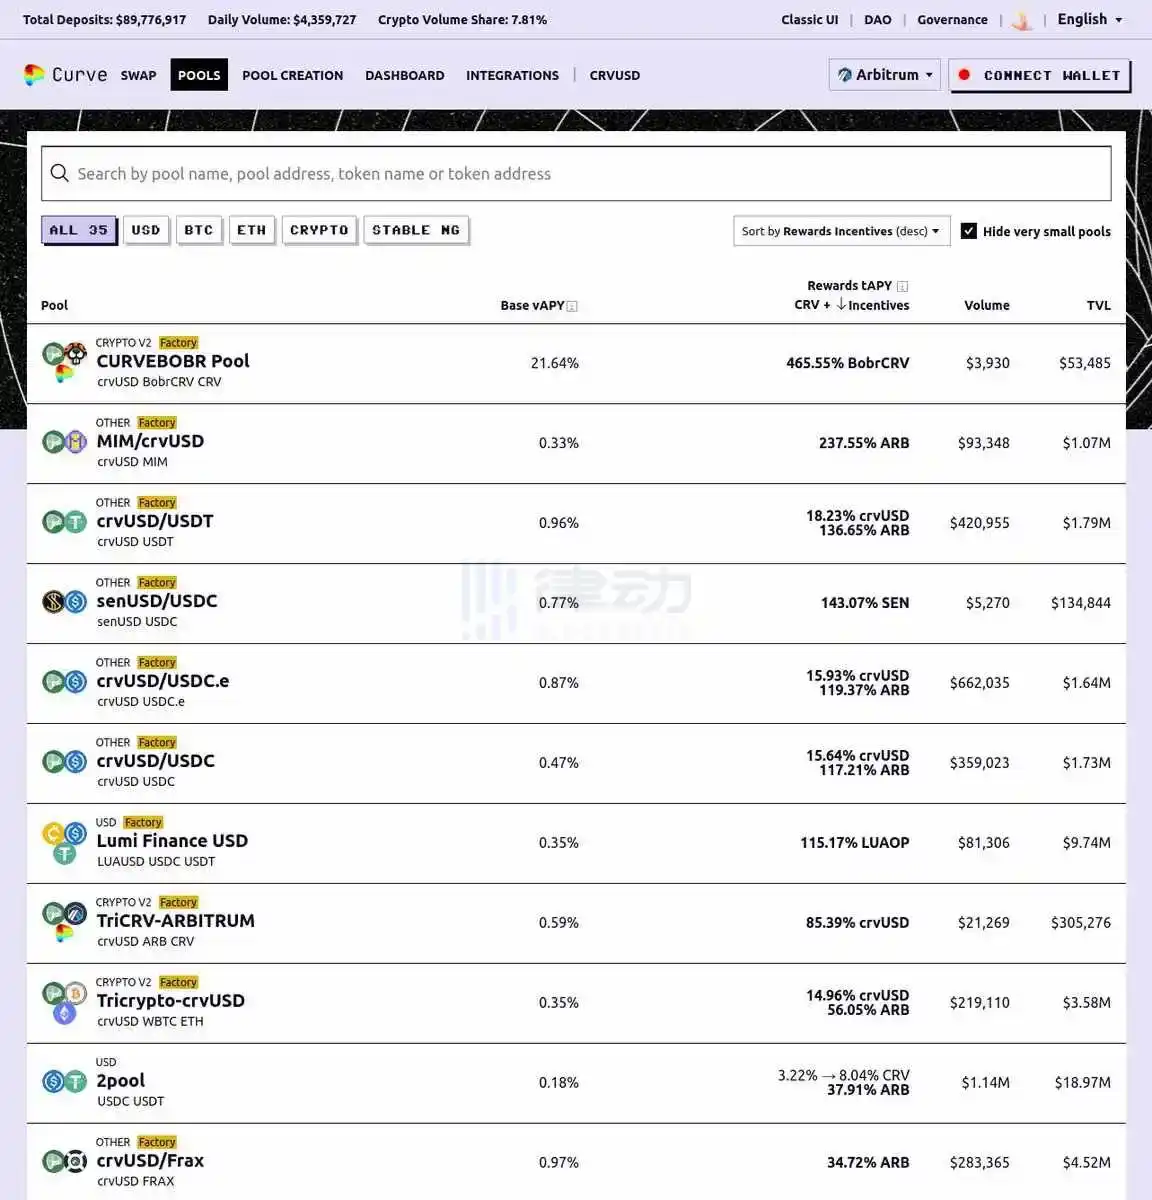
Task: Click 2pool's $18.97M TVL value
Action: pyautogui.click(x=1083, y=1082)
